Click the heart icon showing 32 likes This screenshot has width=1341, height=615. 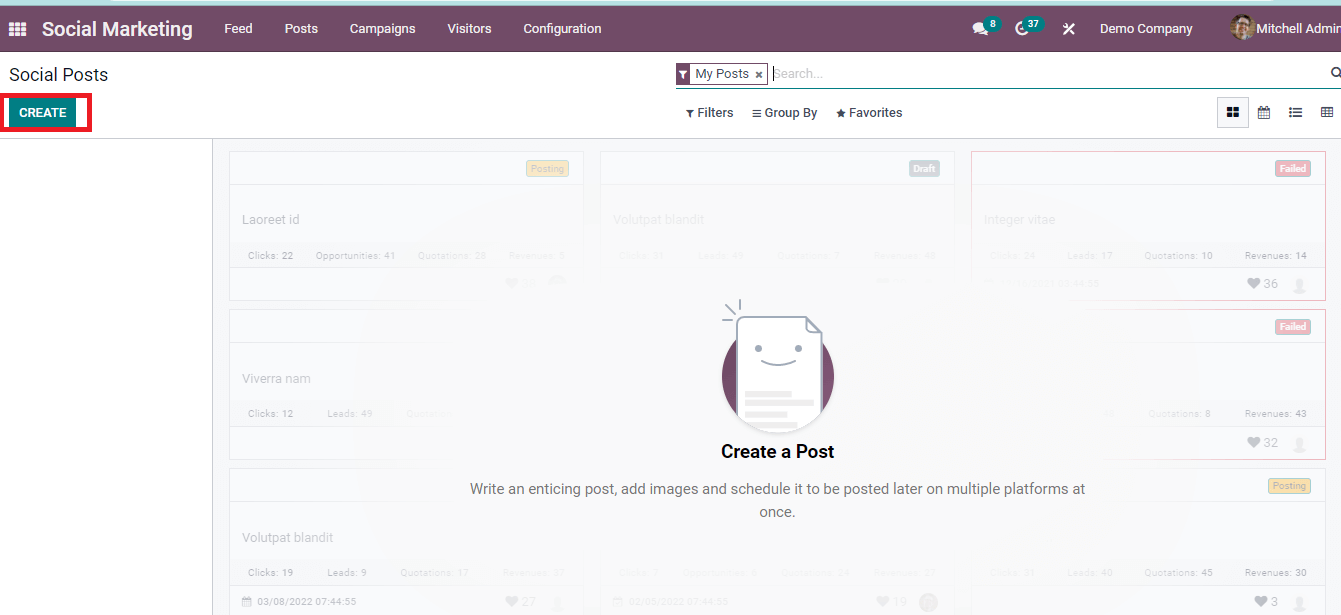tap(1253, 443)
